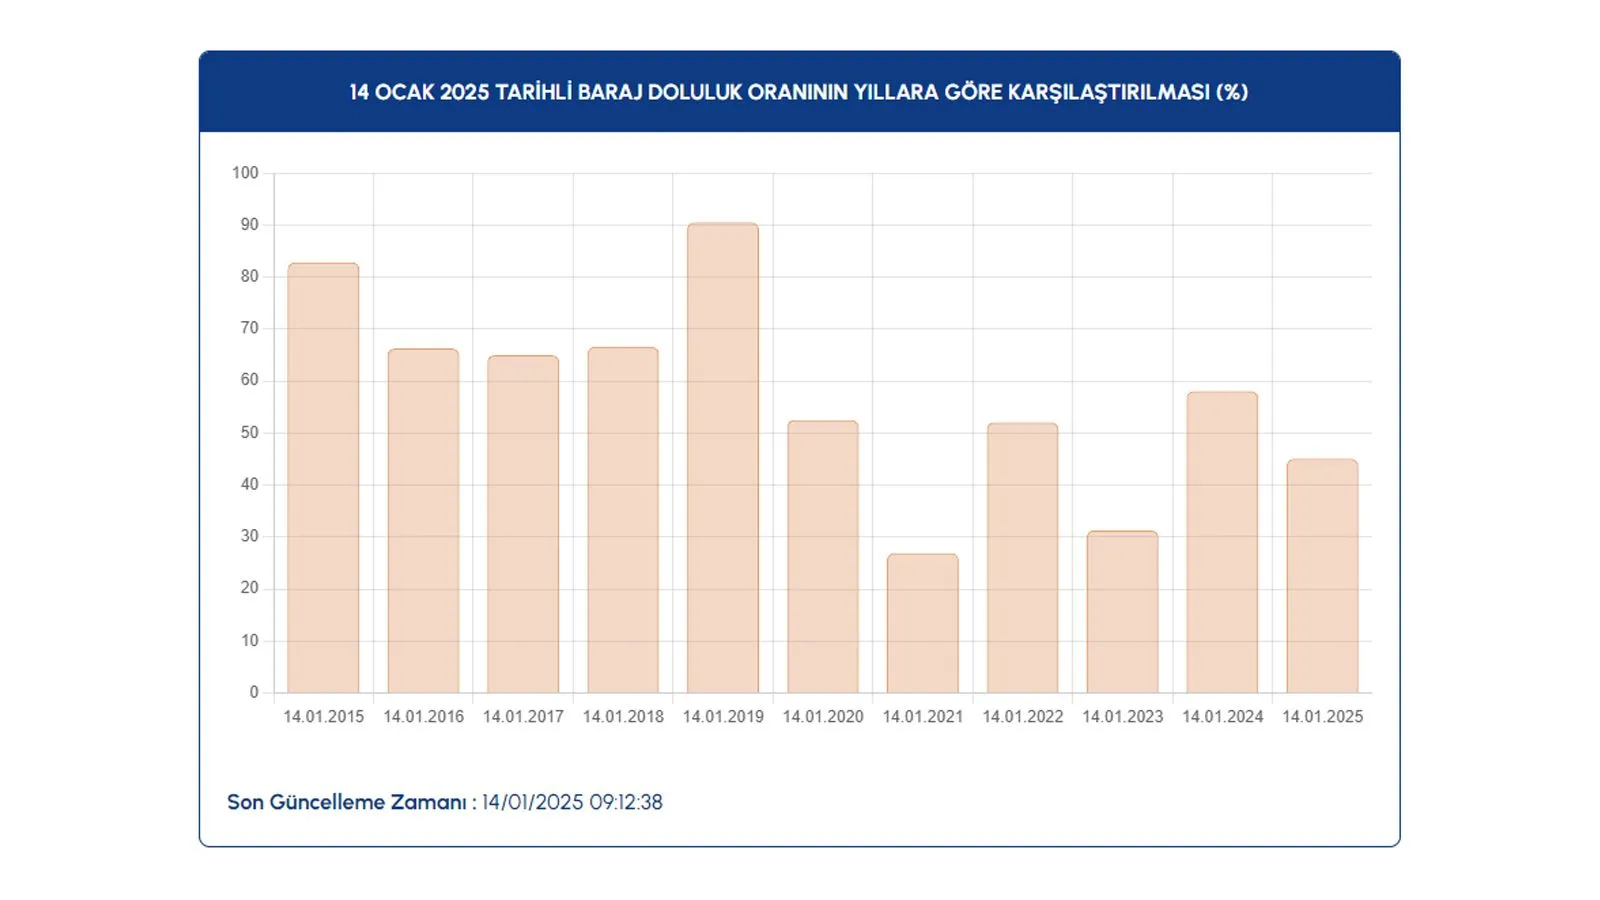Click the x-axis label 14.01.2025
1600x900 pixels.
[x=1323, y=716]
